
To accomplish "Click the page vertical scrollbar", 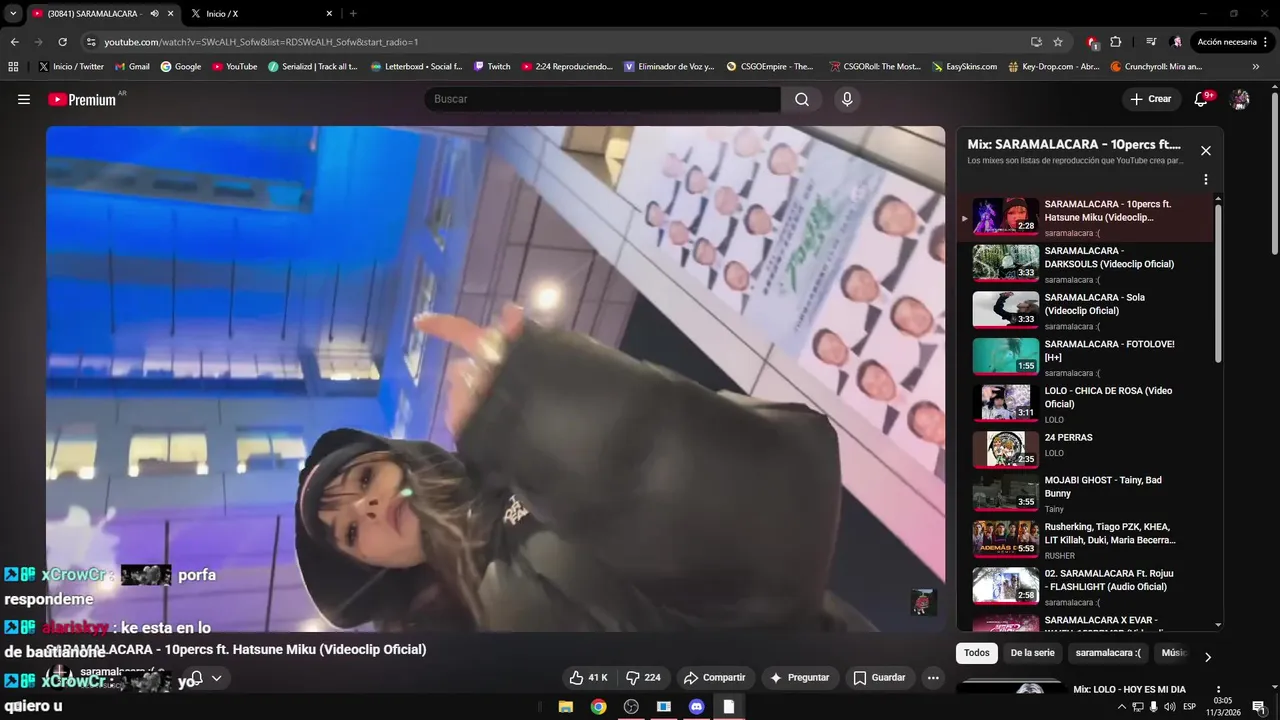I will 1274,175.
